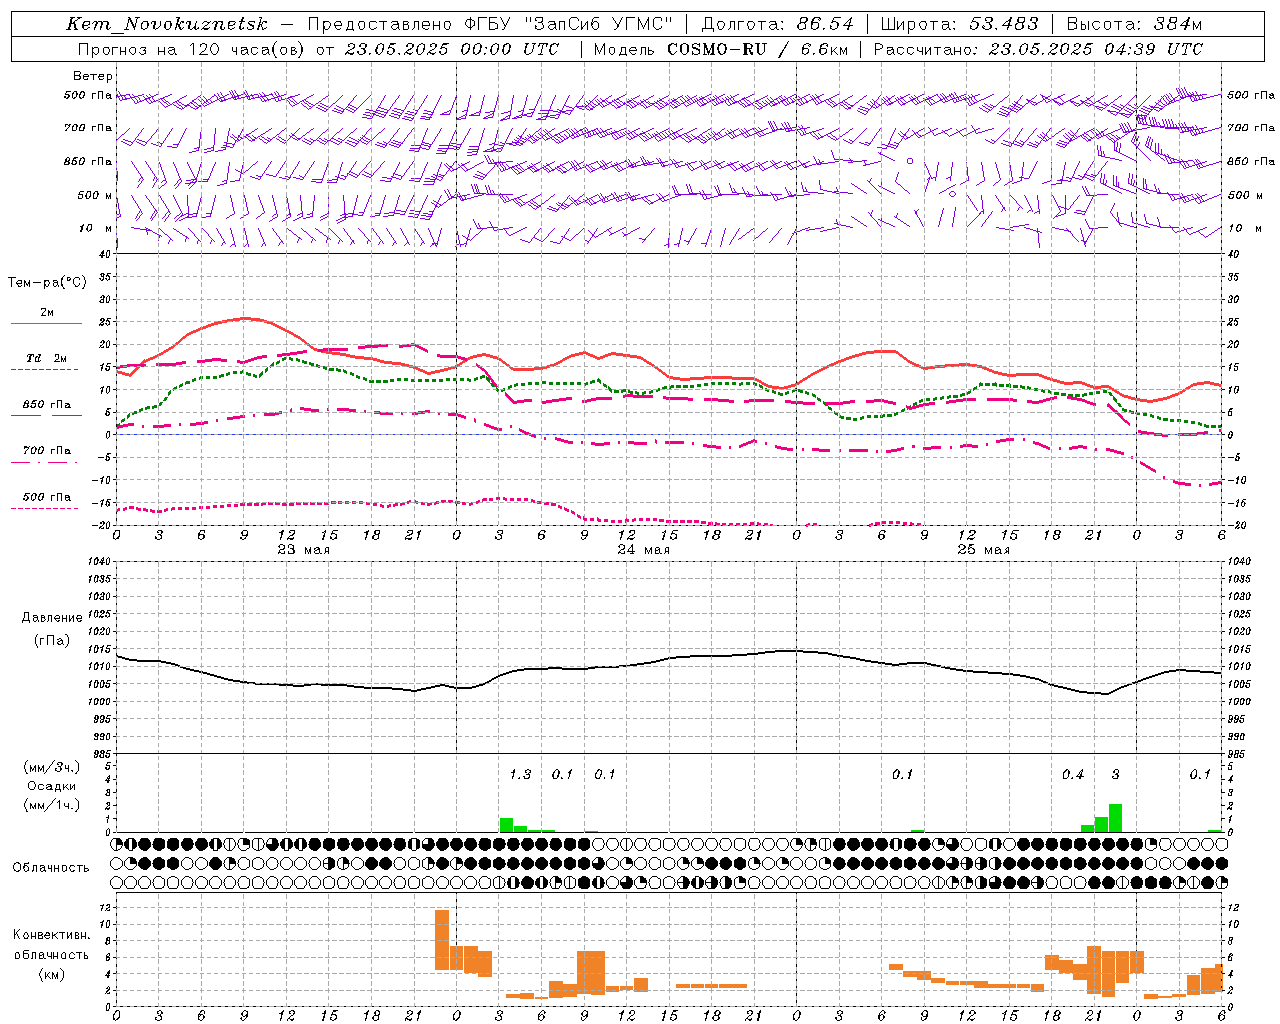This screenshot has height=1024, width=1280.
Task: Click the Долгота: 86.54 value
Action: [777, 24]
